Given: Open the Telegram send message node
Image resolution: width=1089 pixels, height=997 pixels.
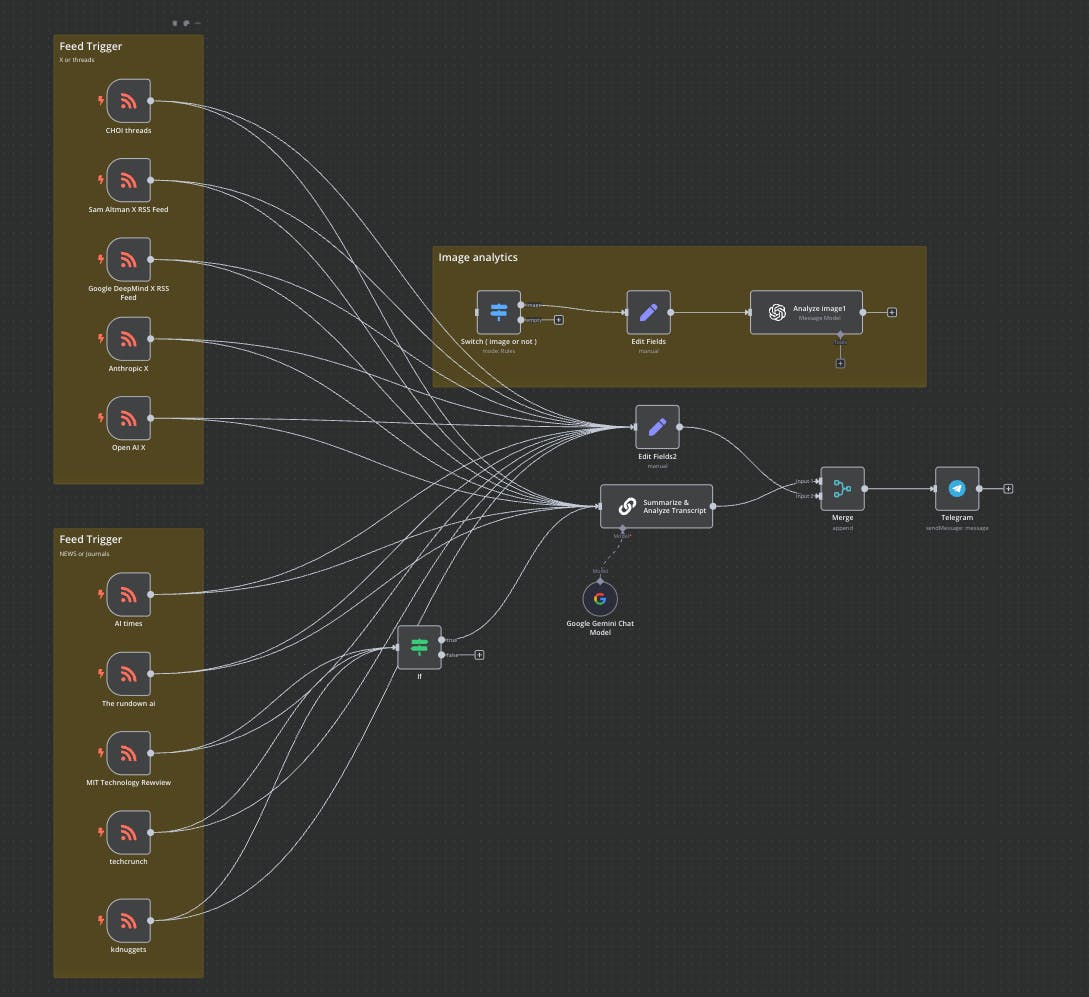Looking at the screenshot, I should [957, 489].
